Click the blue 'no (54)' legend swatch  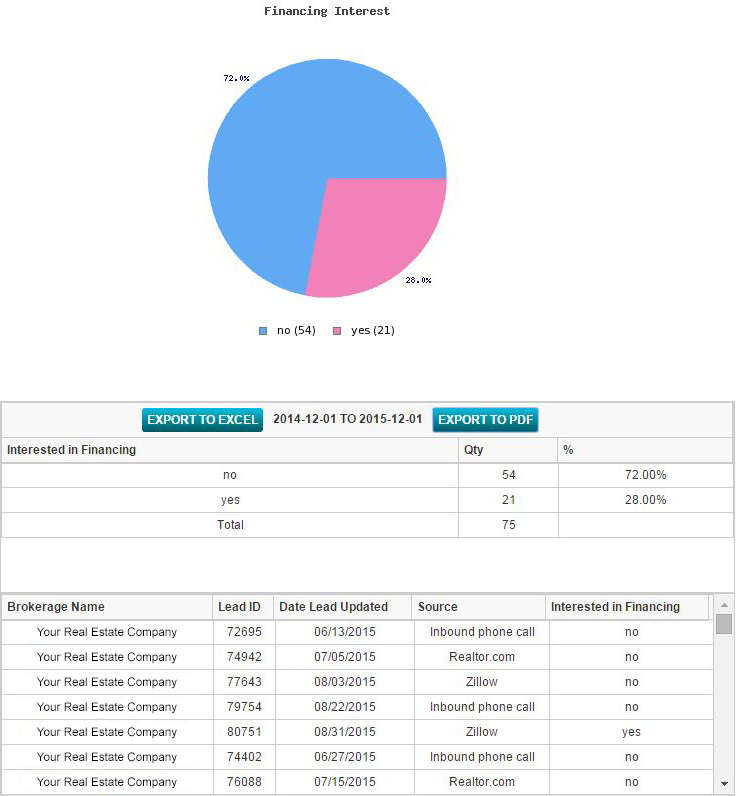tap(263, 331)
